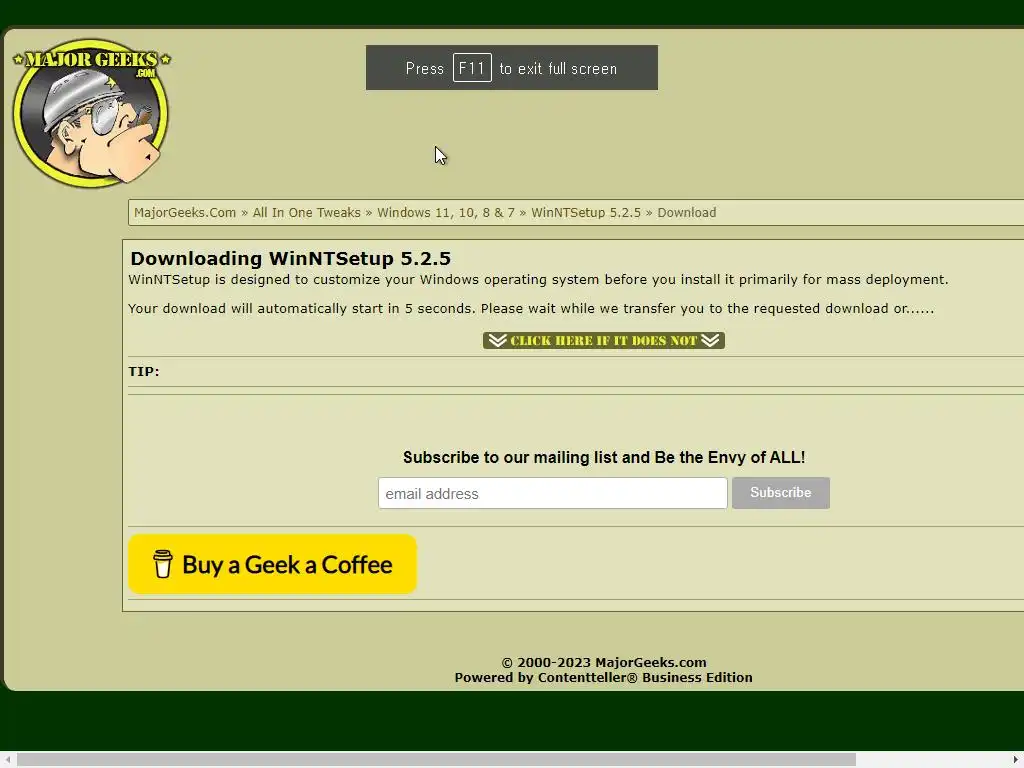Click 'Powered by Contentteller® Business Edition' text
This screenshot has width=1024, height=768.
[x=603, y=678]
